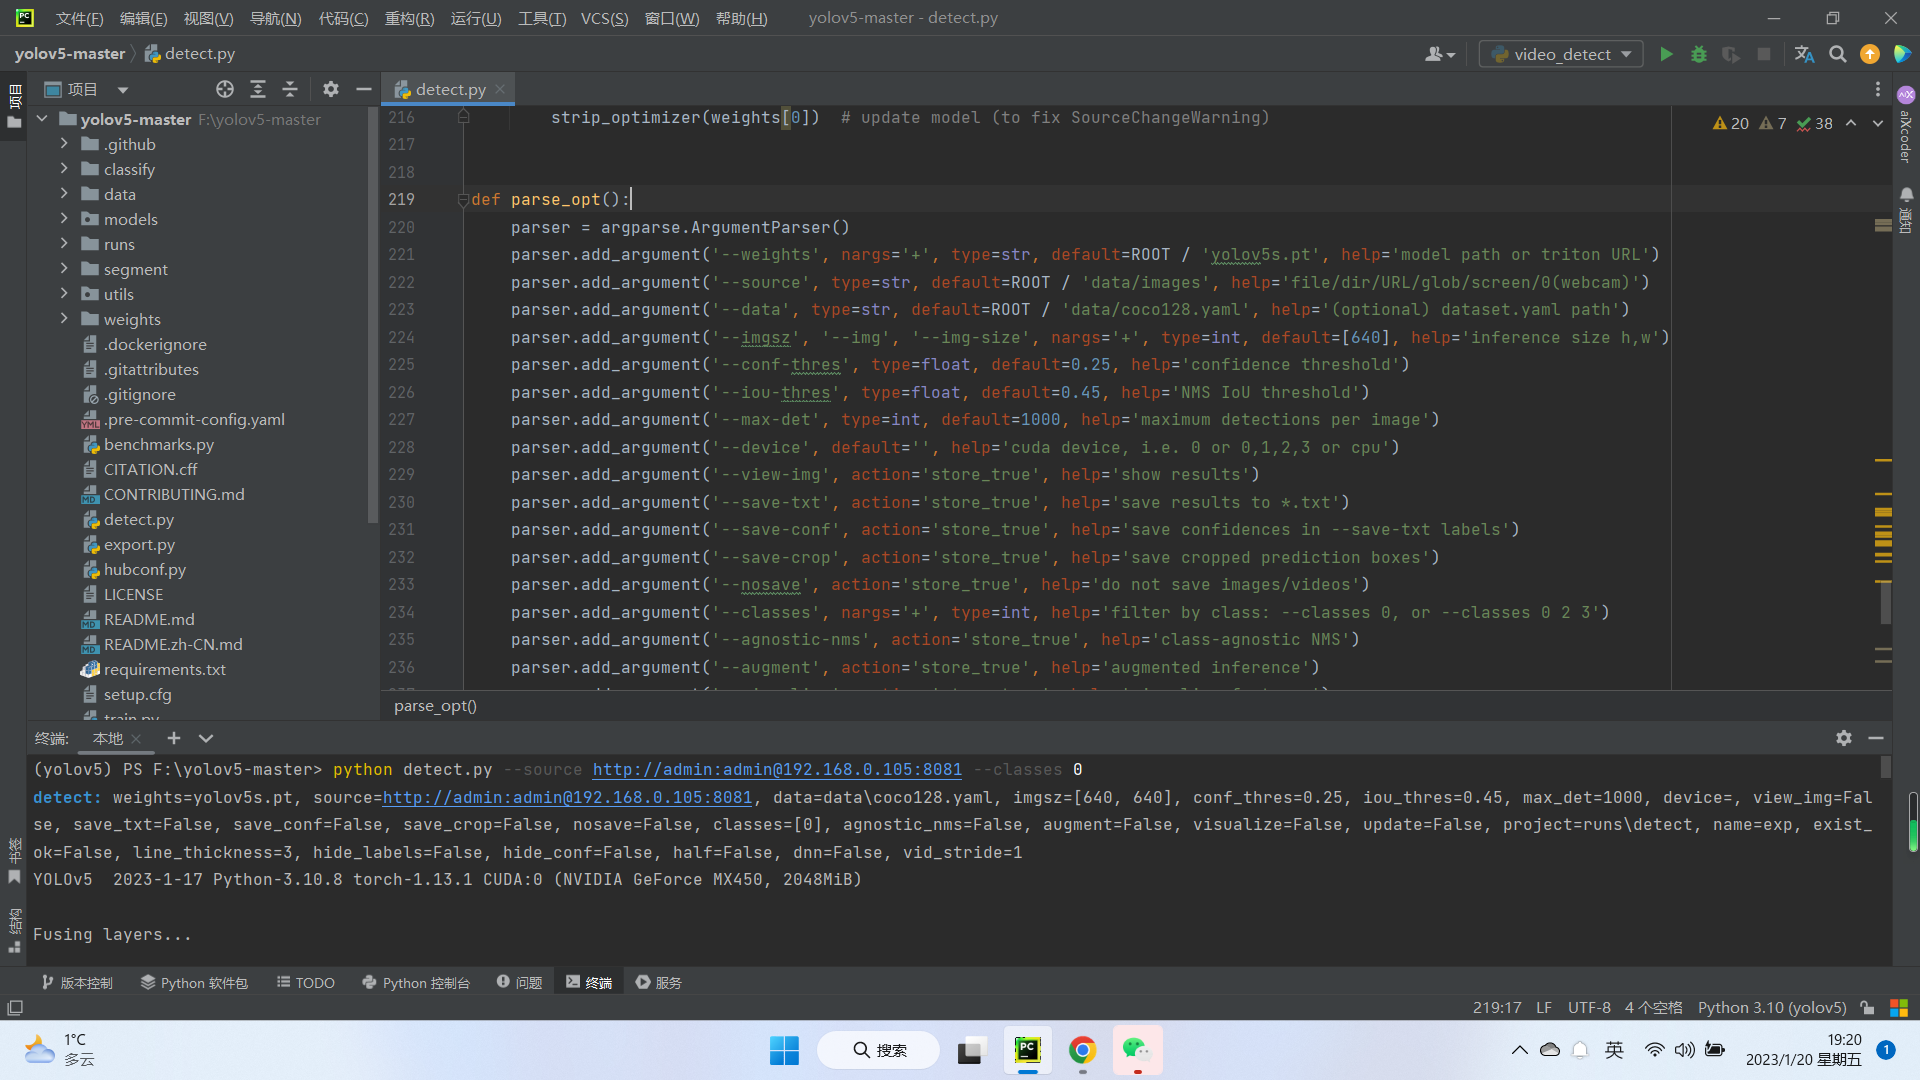Screen dimensions: 1920x1080
Task: Switch to Python 控制台 tab
Action: (x=416, y=983)
